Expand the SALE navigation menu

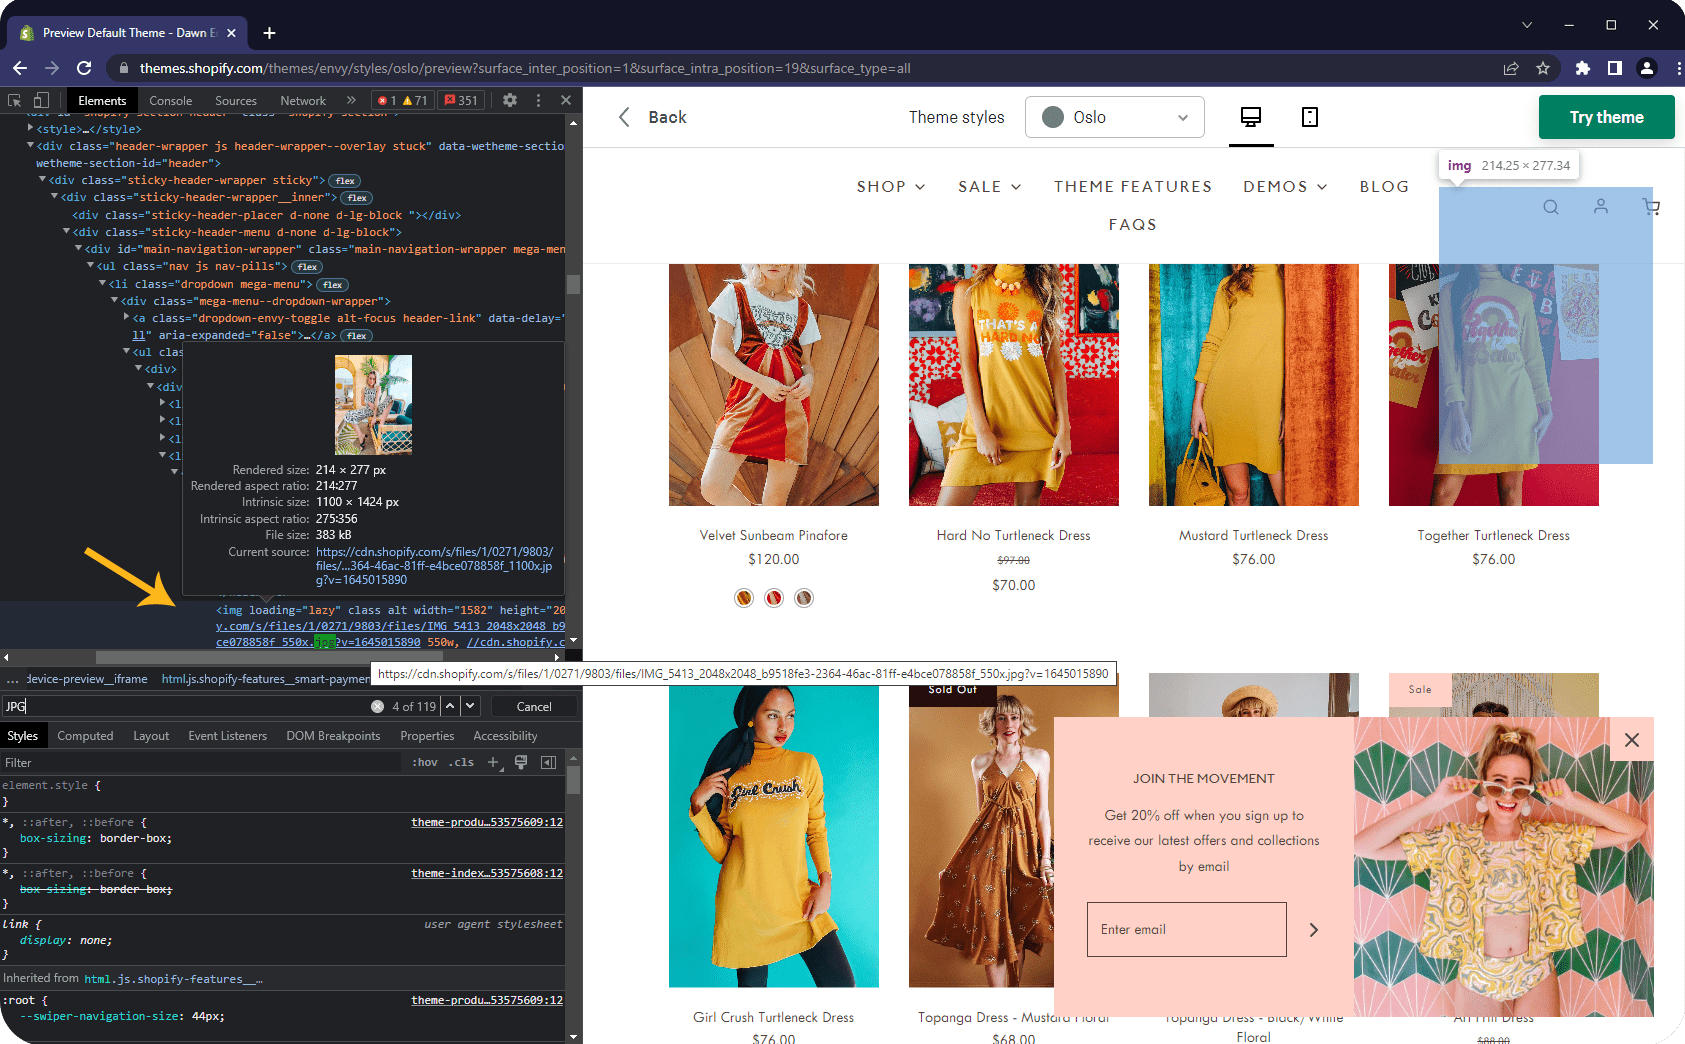point(989,187)
